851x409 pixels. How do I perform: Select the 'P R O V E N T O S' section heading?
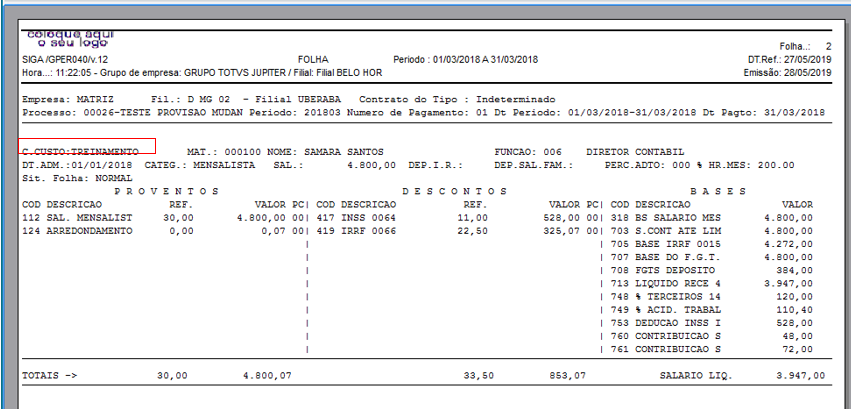pos(167,191)
